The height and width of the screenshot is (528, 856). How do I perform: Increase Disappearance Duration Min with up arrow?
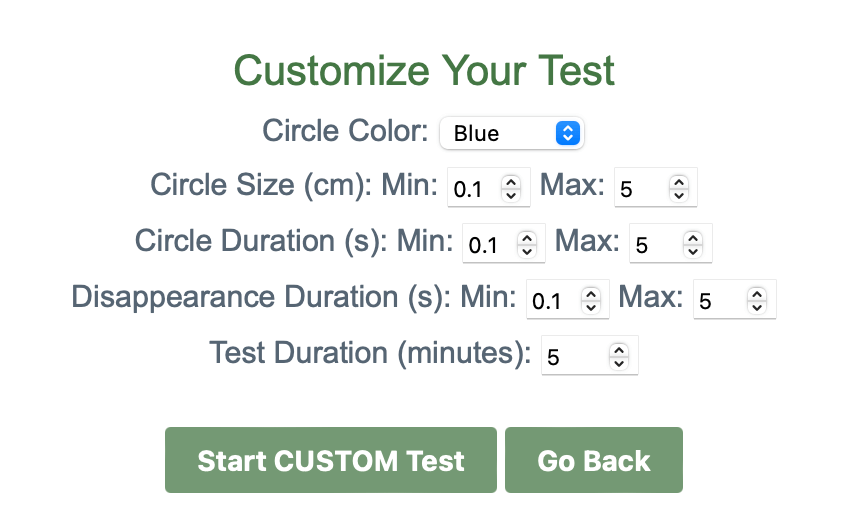590,294
